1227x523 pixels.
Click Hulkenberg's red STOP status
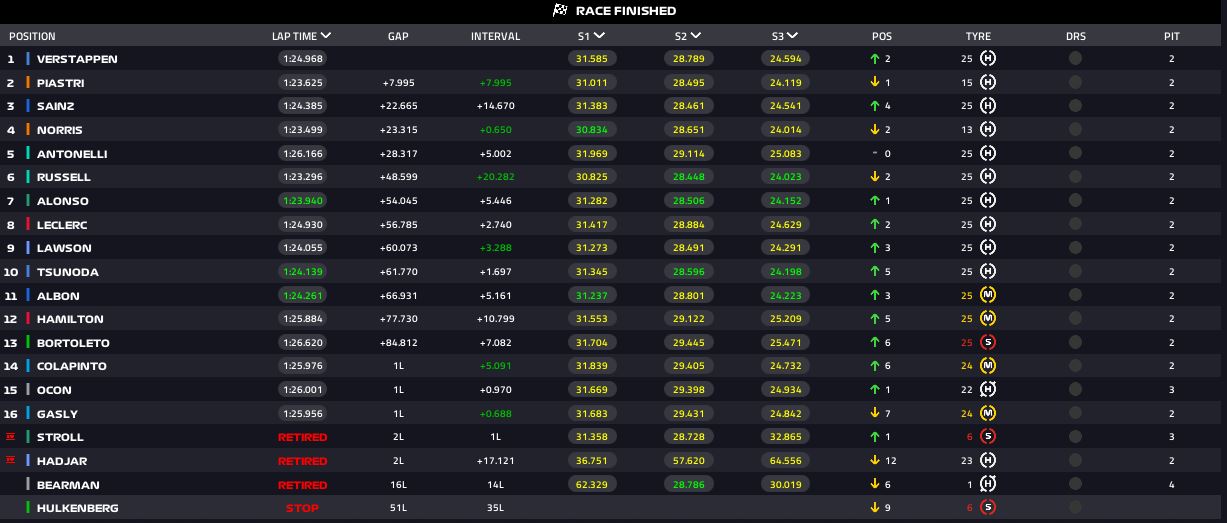pyautogui.click(x=302, y=508)
